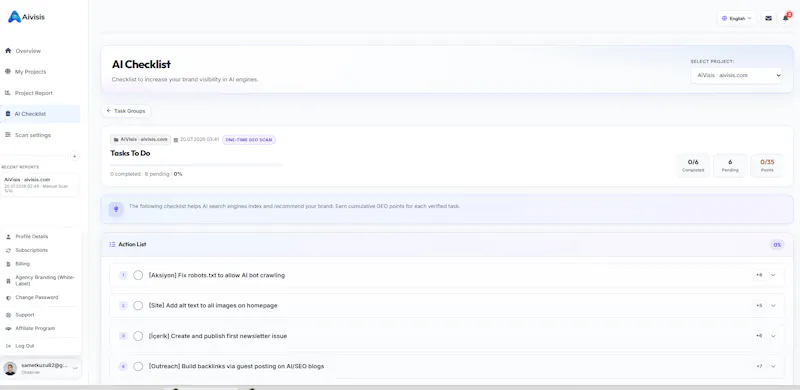The image size is (800, 390).
Task: Click the calendar icon beside scan date
Action: pyautogui.click(x=176, y=140)
